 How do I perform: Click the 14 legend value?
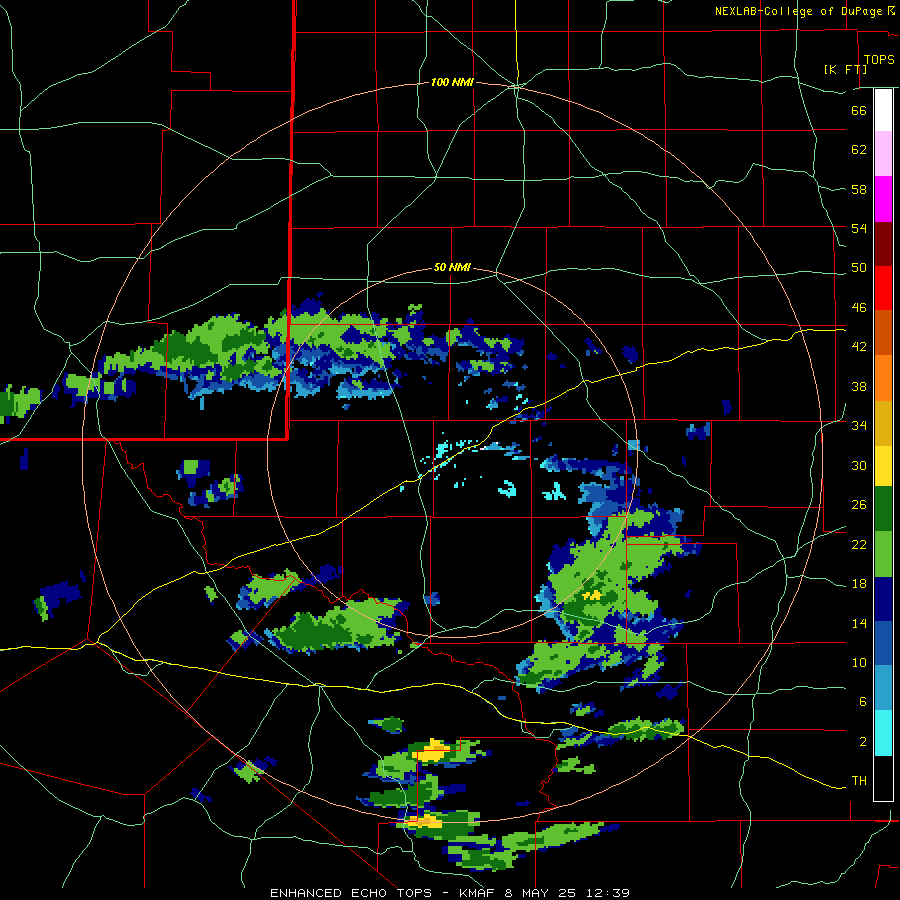(x=859, y=623)
